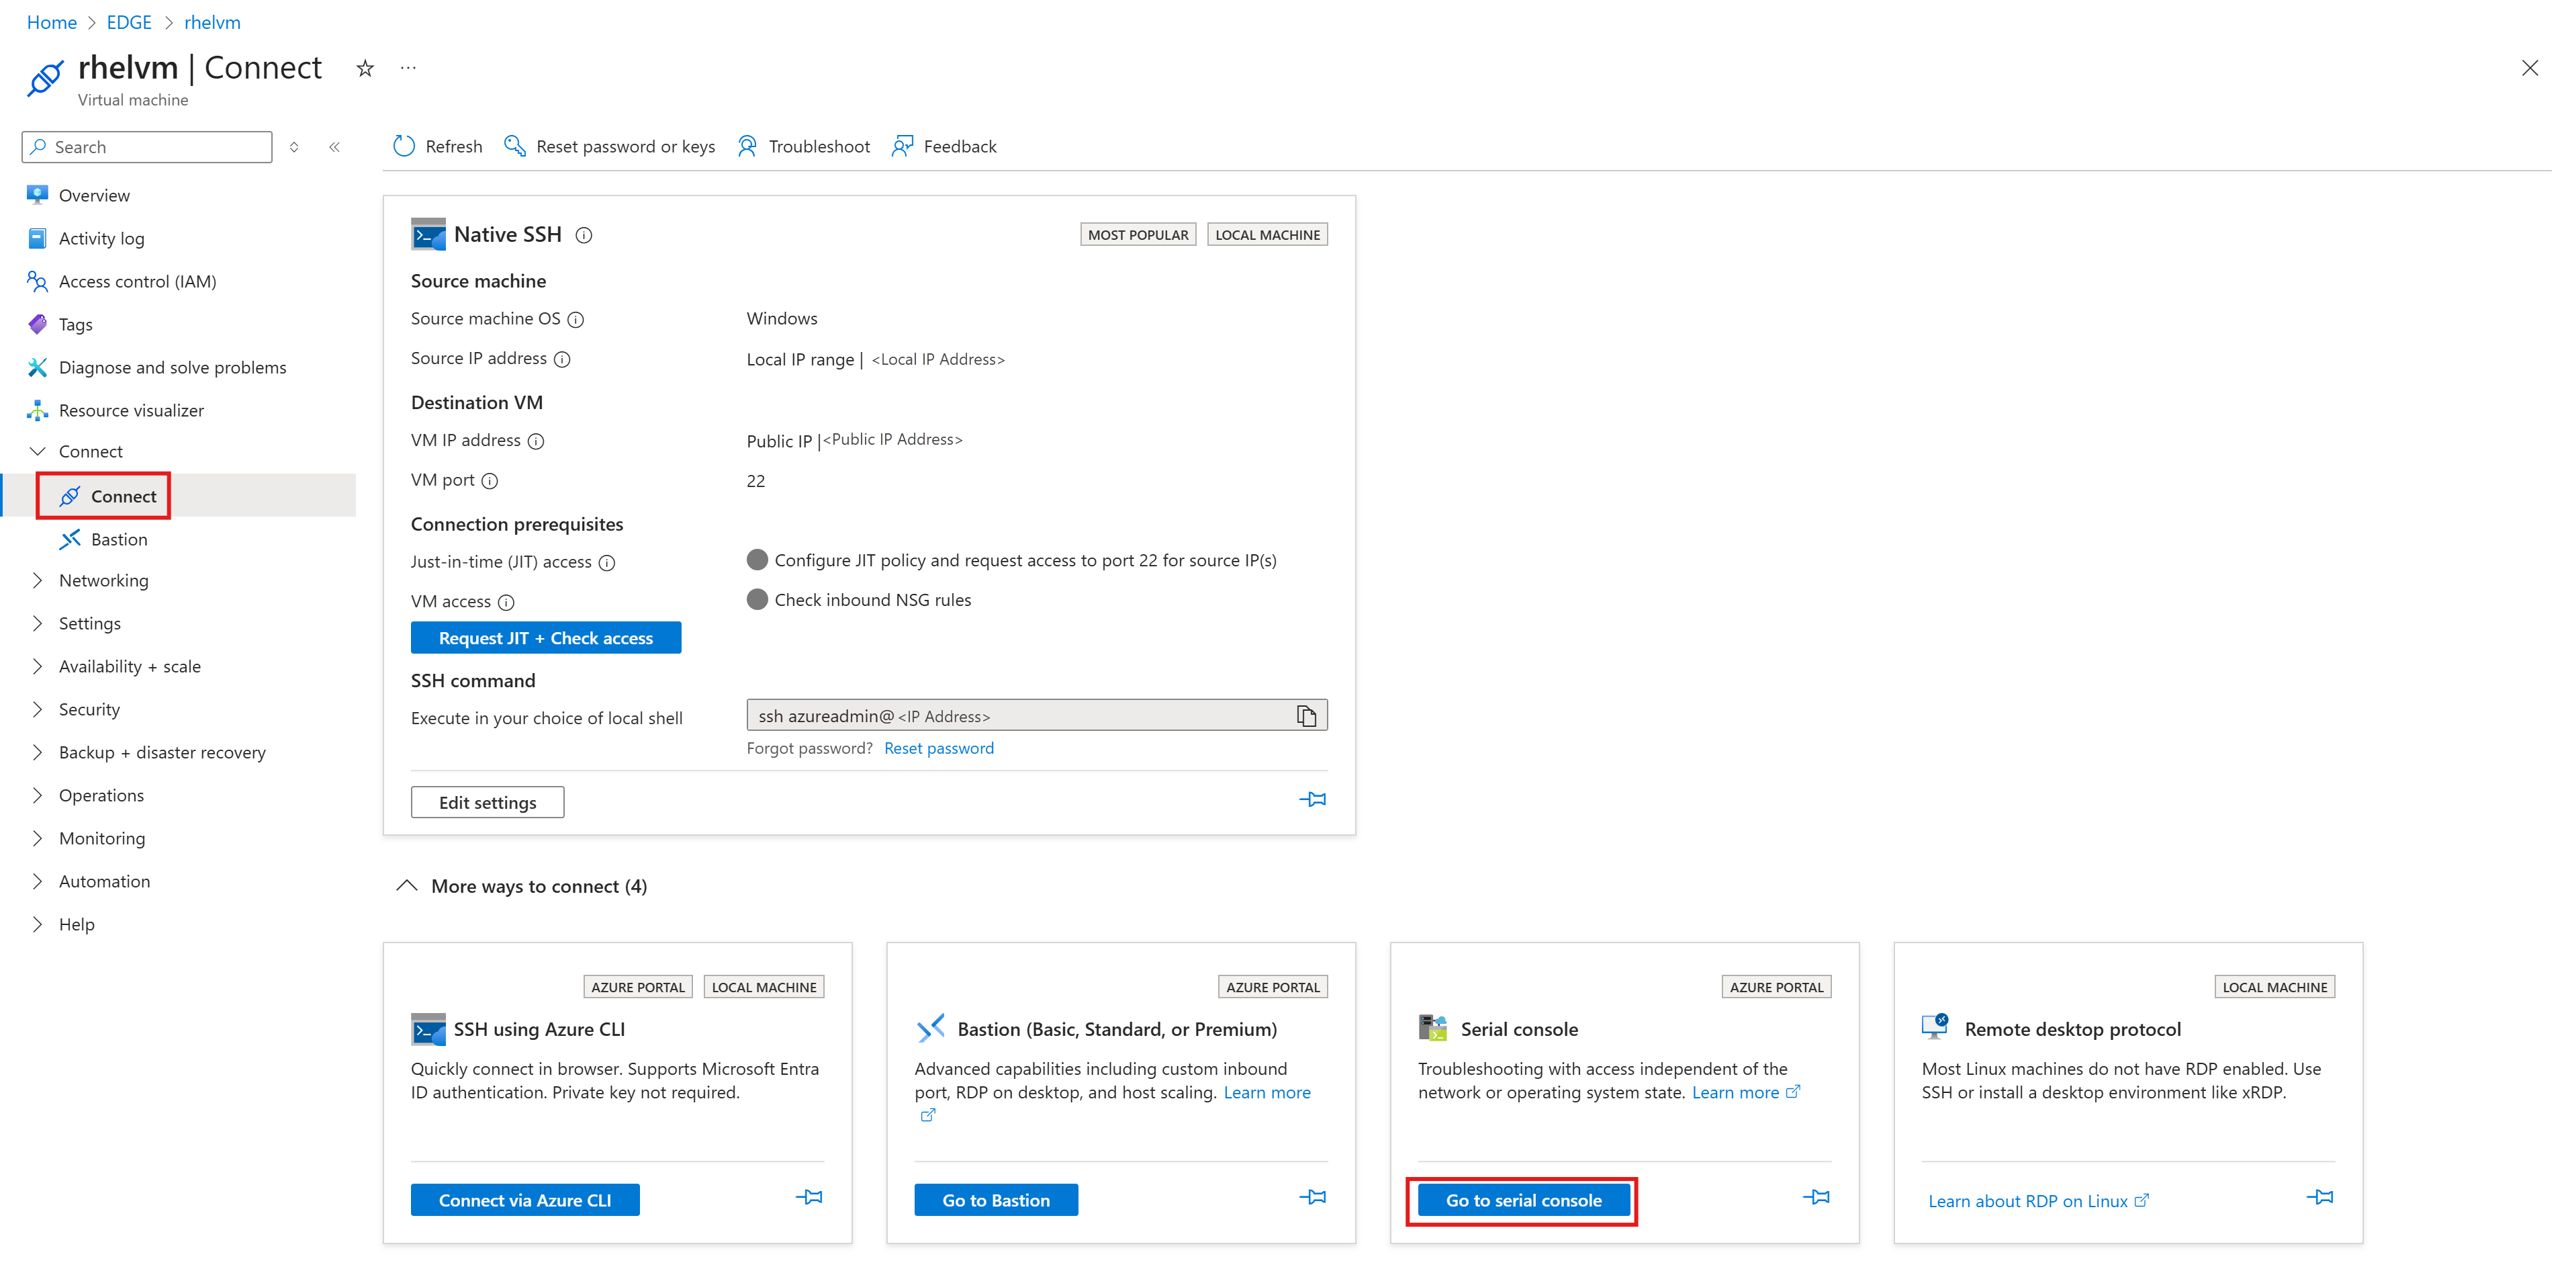Click the favorite star icon next to title
This screenshot has width=2576, height=1269.
pos(365,68)
